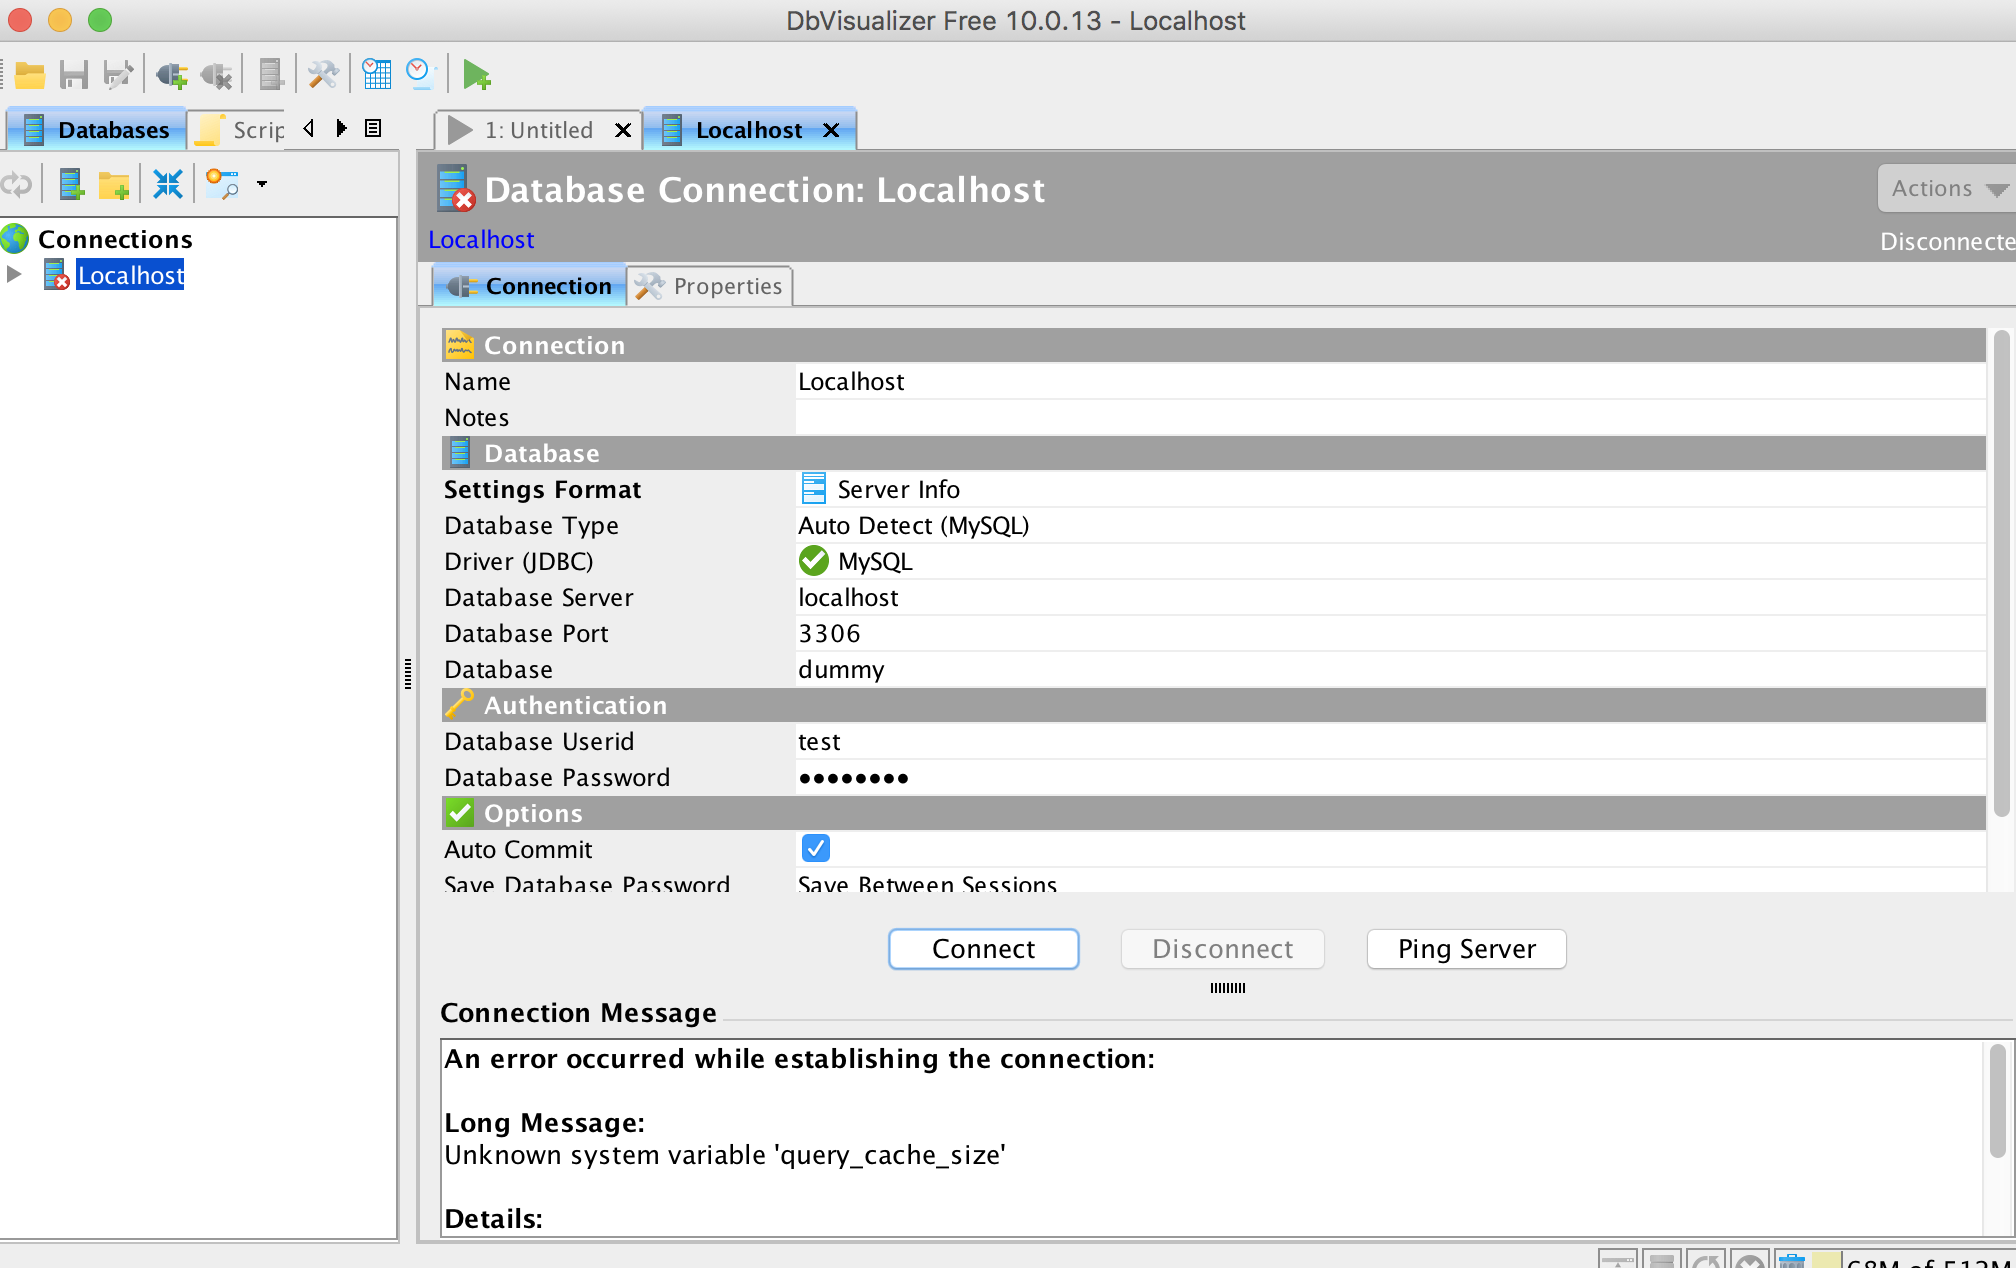The height and width of the screenshot is (1268, 2016).
Task: Uncheck the Auto Commit checkbox
Action: 815,848
